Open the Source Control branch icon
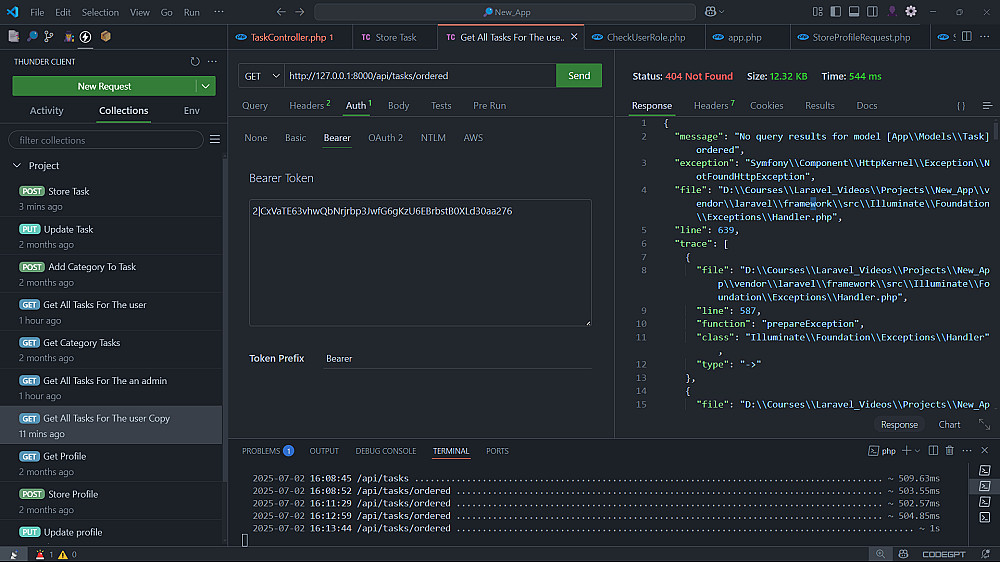This screenshot has width=1000, height=562. [x=48, y=37]
